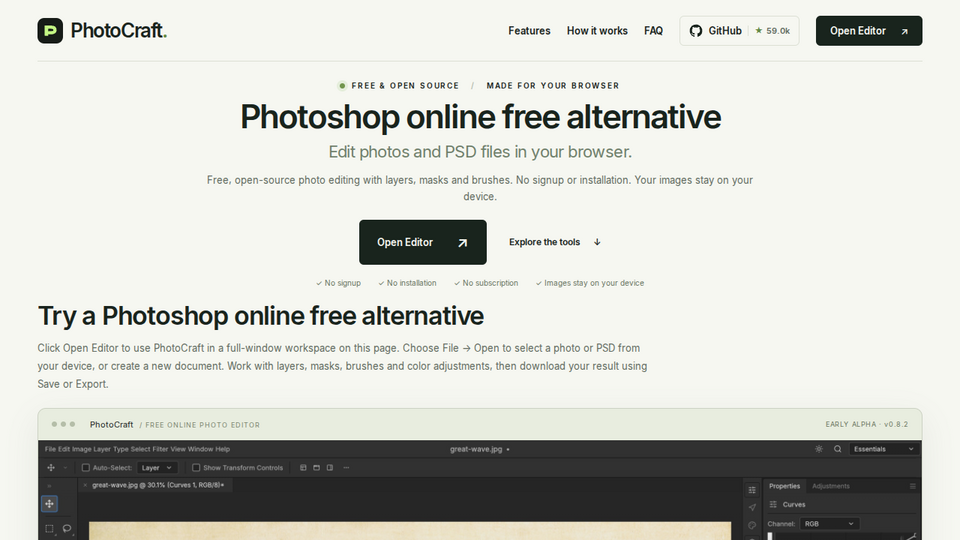Open the Help menu in editor
The width and height of the screenshot is (960, 540).
[222, 449]
